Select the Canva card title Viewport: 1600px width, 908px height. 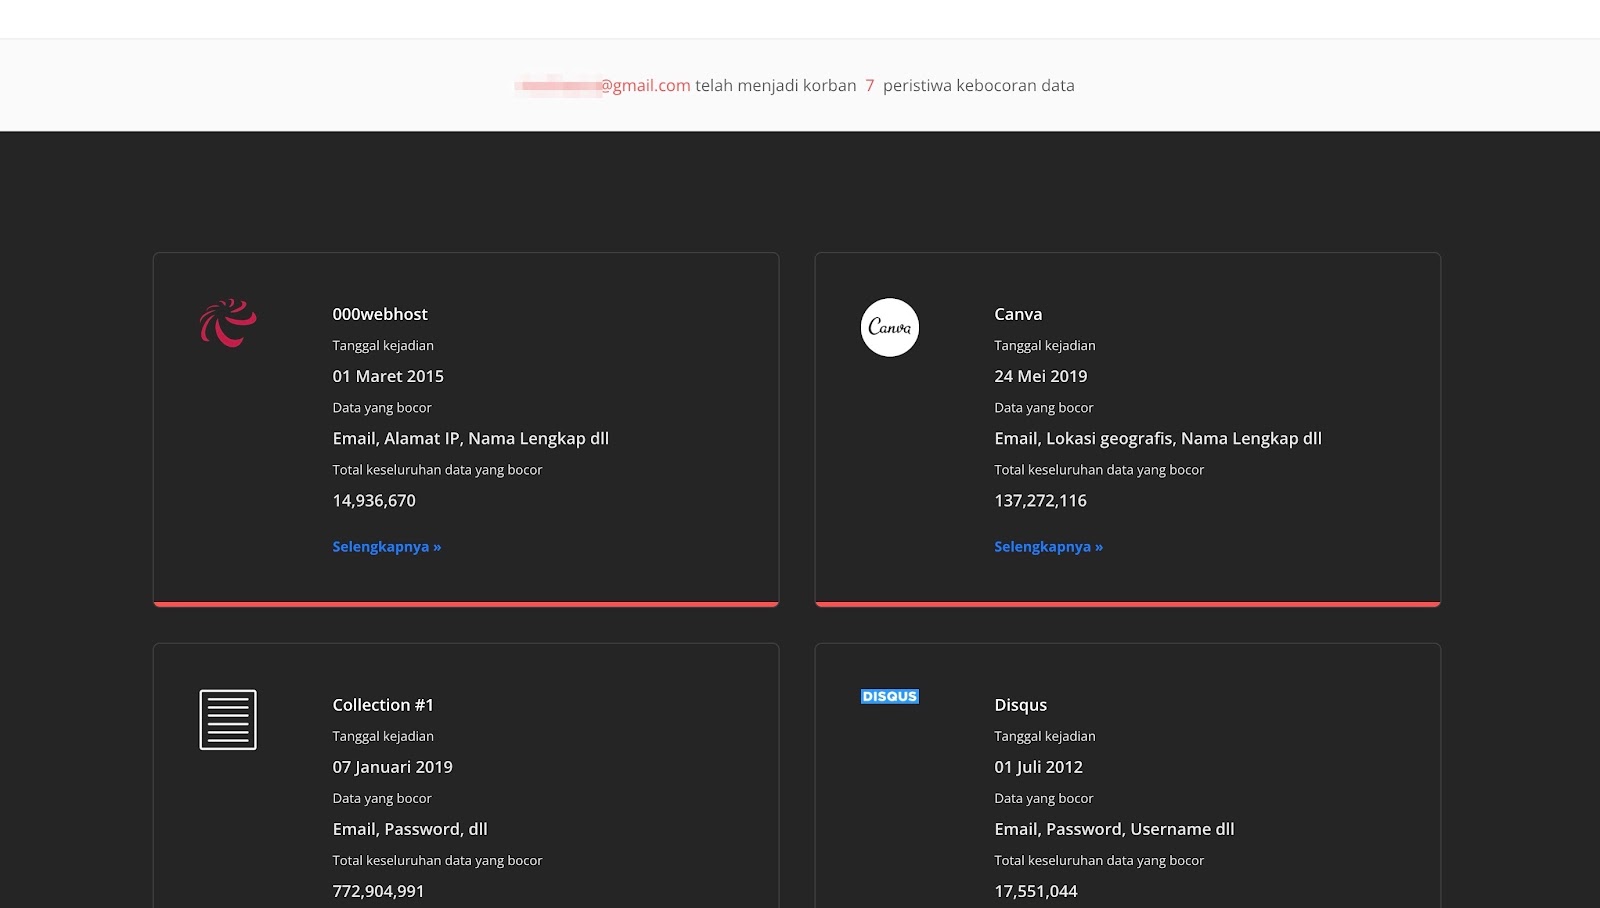(x=1018, y=314)
